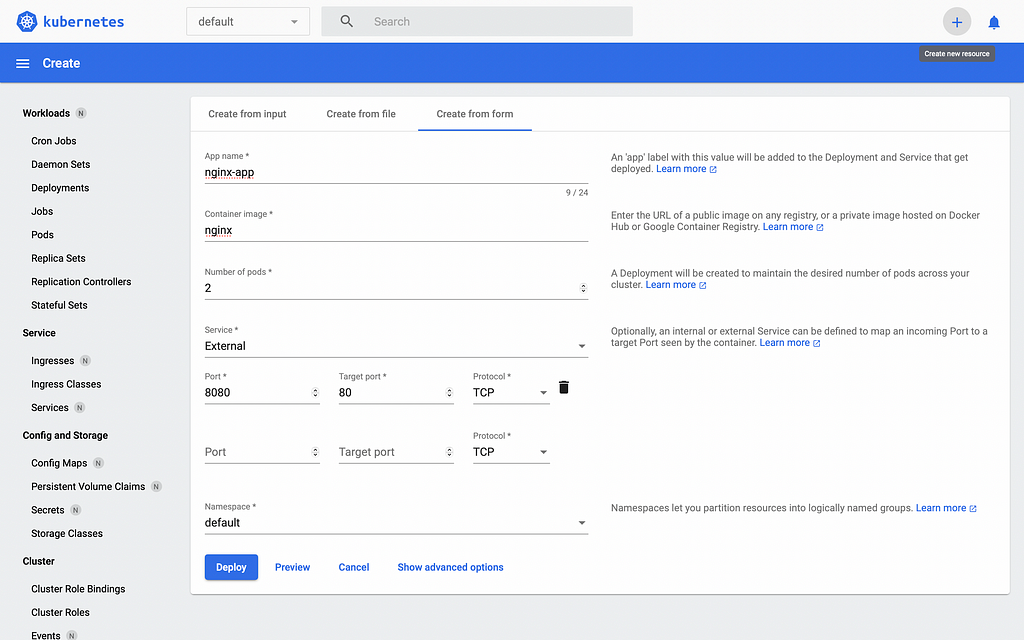Click the App name input field
The width and height of the screenshot is (1024, 640).
396,172
